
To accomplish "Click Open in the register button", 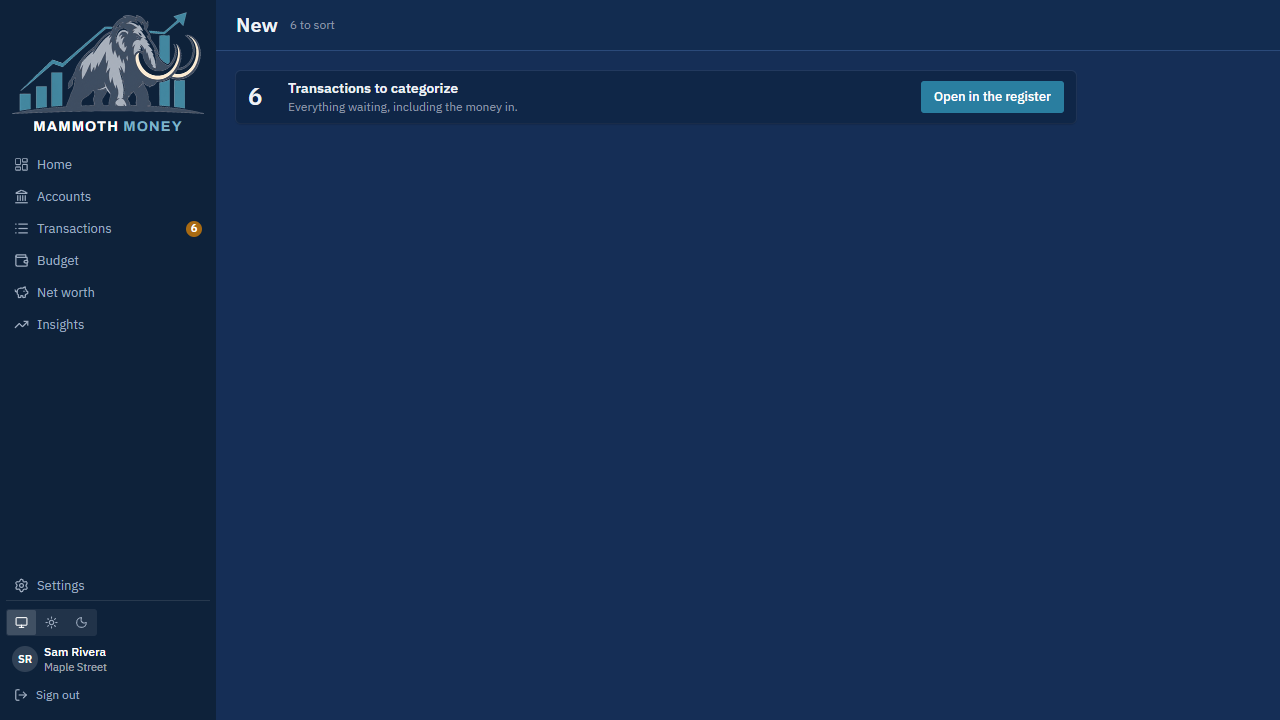I will coord(992,97).
